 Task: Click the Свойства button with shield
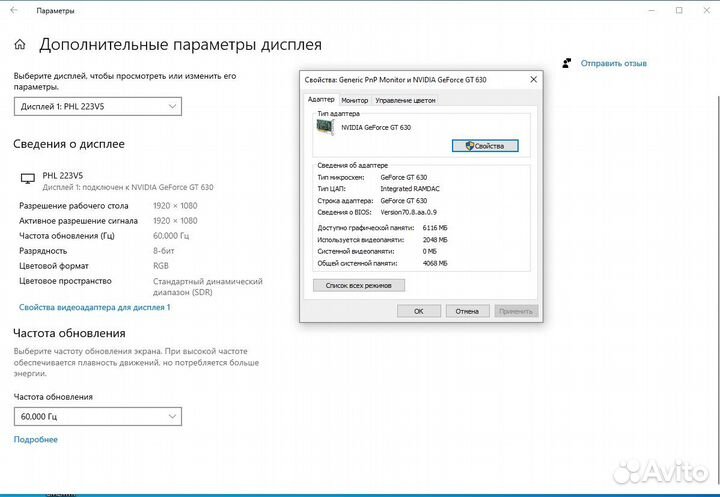[x=485, y=146]
